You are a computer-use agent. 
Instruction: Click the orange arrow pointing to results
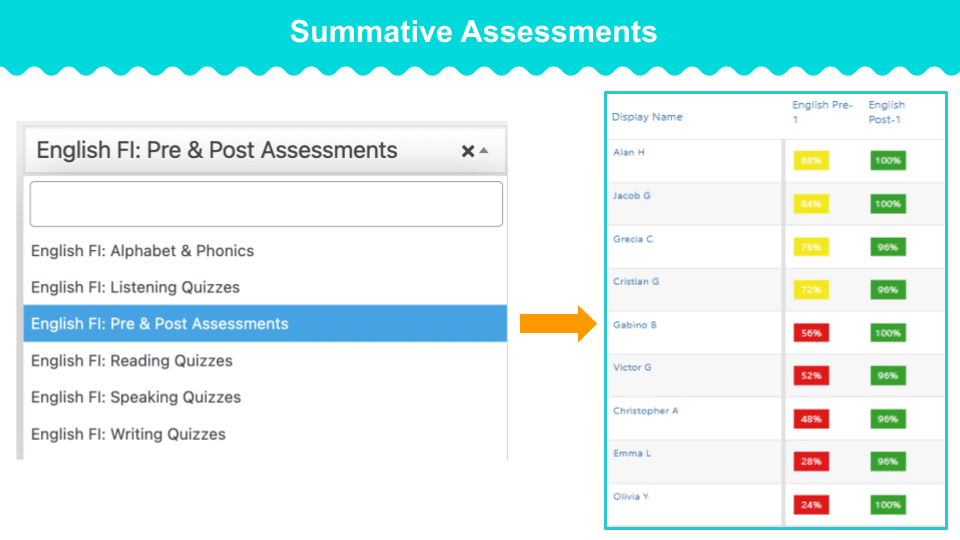(558, 324)
